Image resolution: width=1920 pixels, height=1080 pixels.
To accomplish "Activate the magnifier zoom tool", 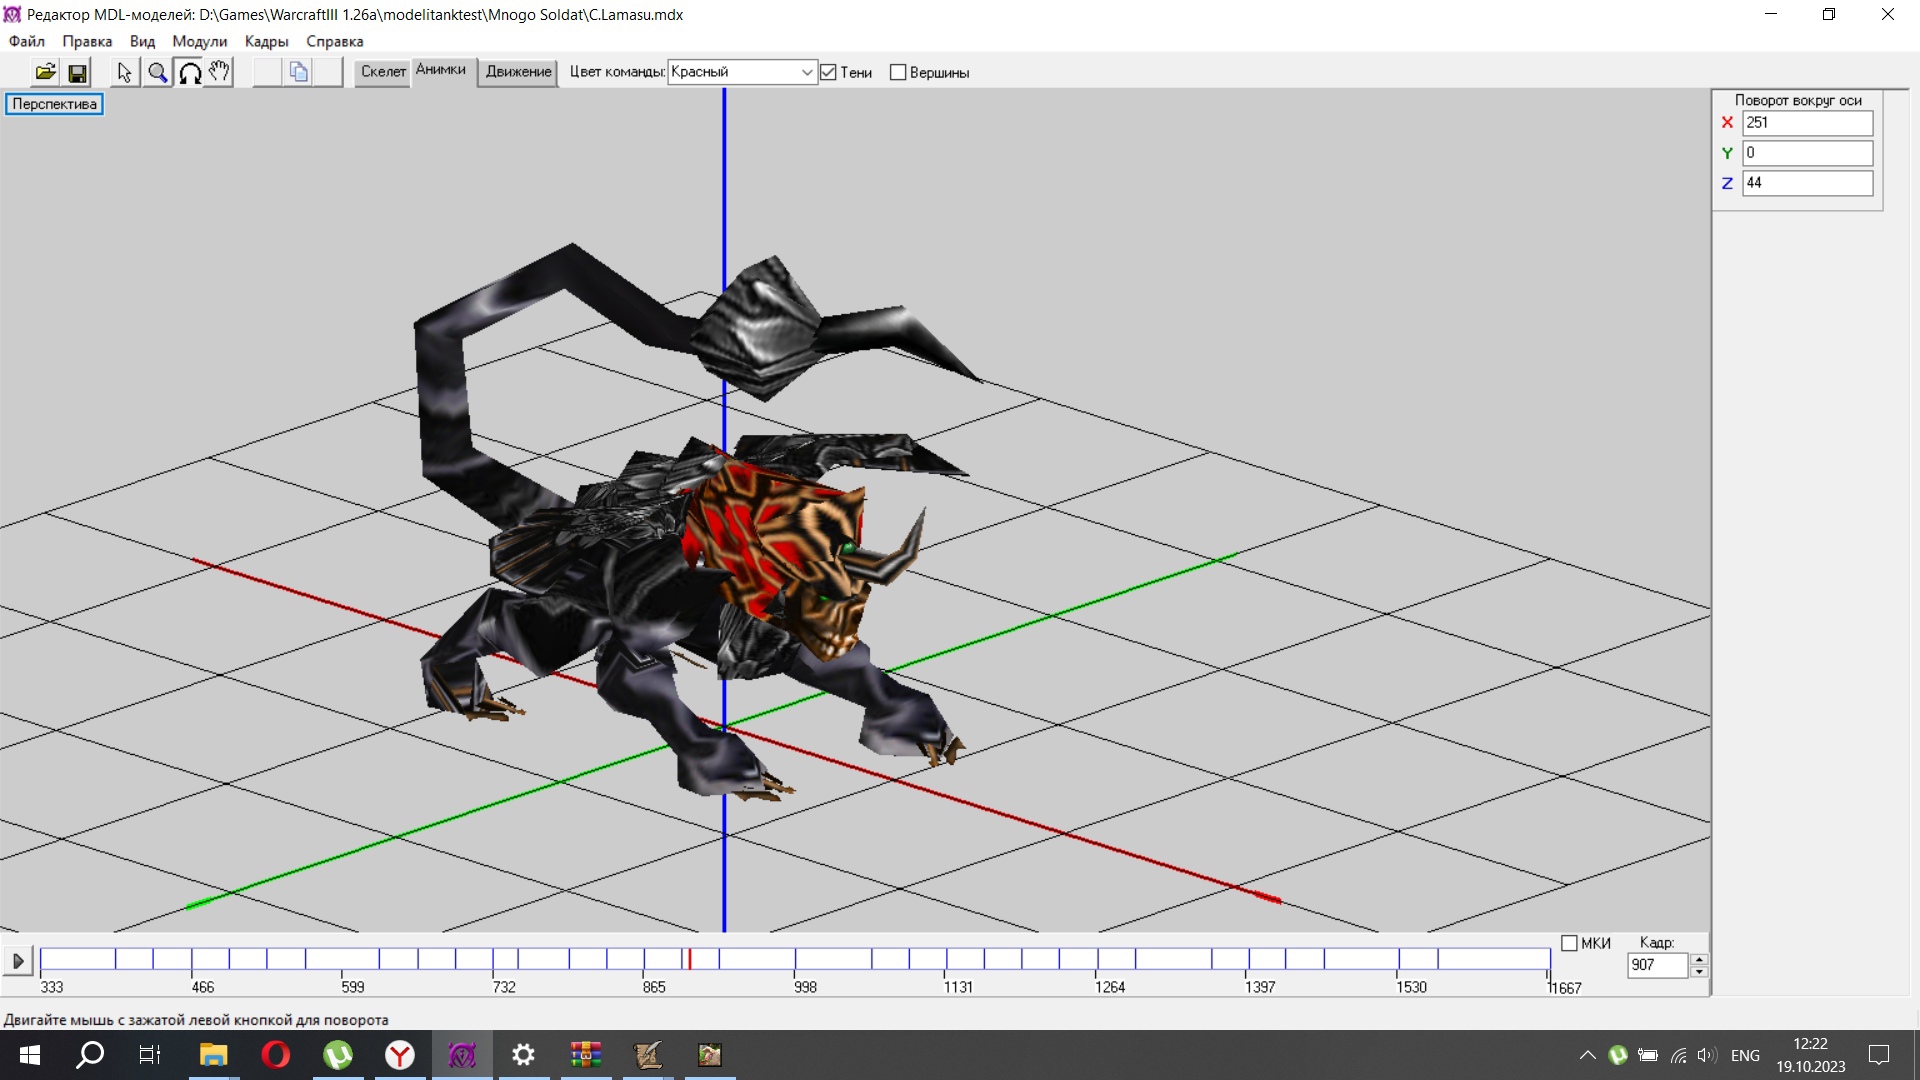I will [157, 72].
